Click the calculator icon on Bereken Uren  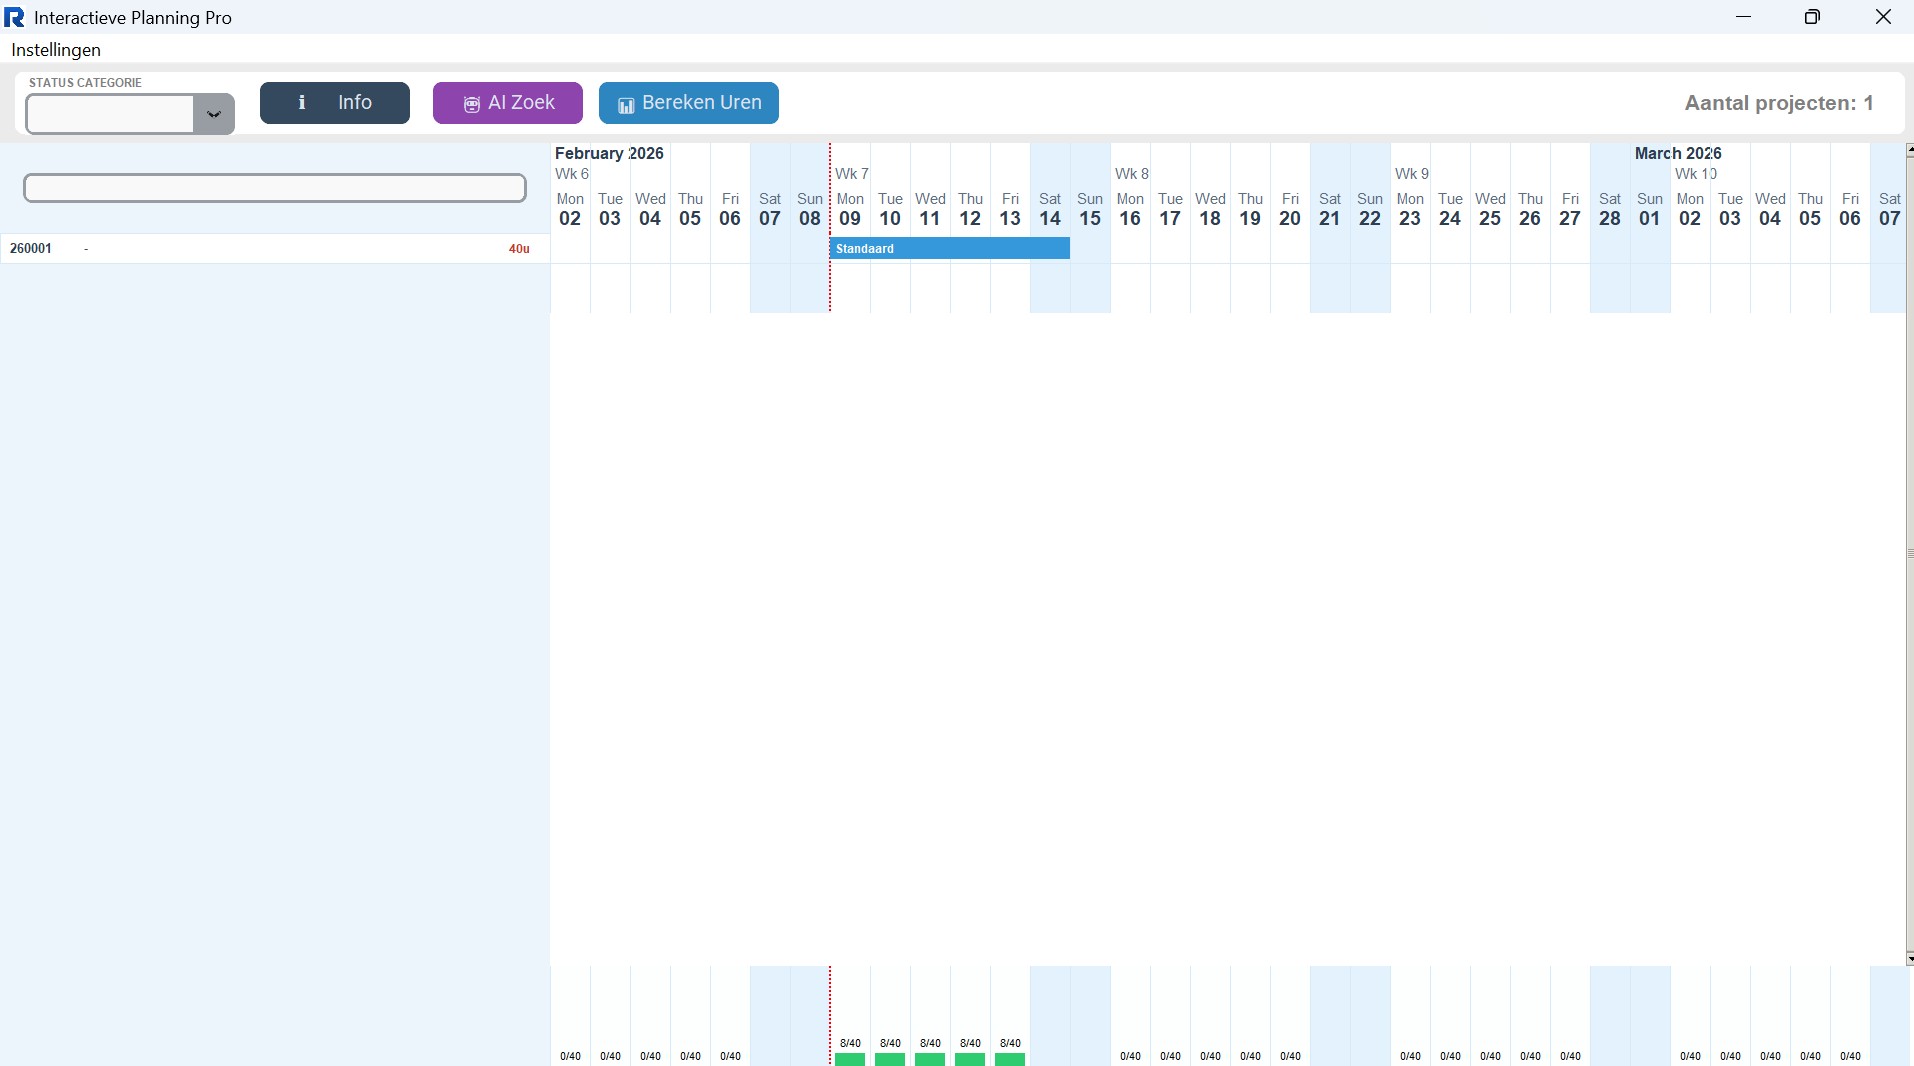(x=626, y=105)
